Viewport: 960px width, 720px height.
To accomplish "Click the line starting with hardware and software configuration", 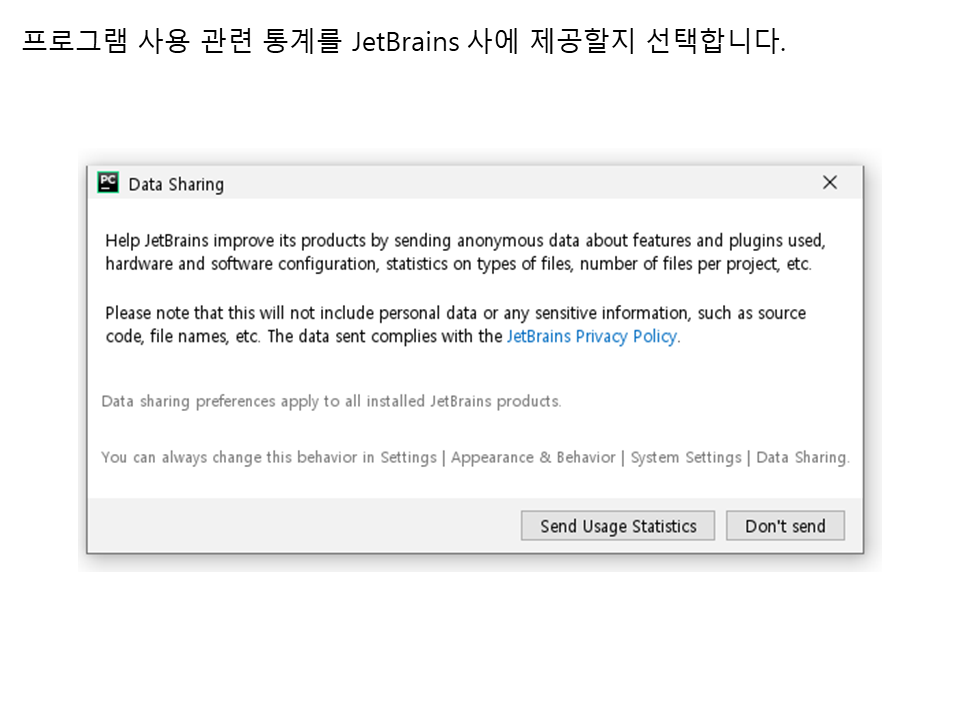I will [x=458, y=264].
